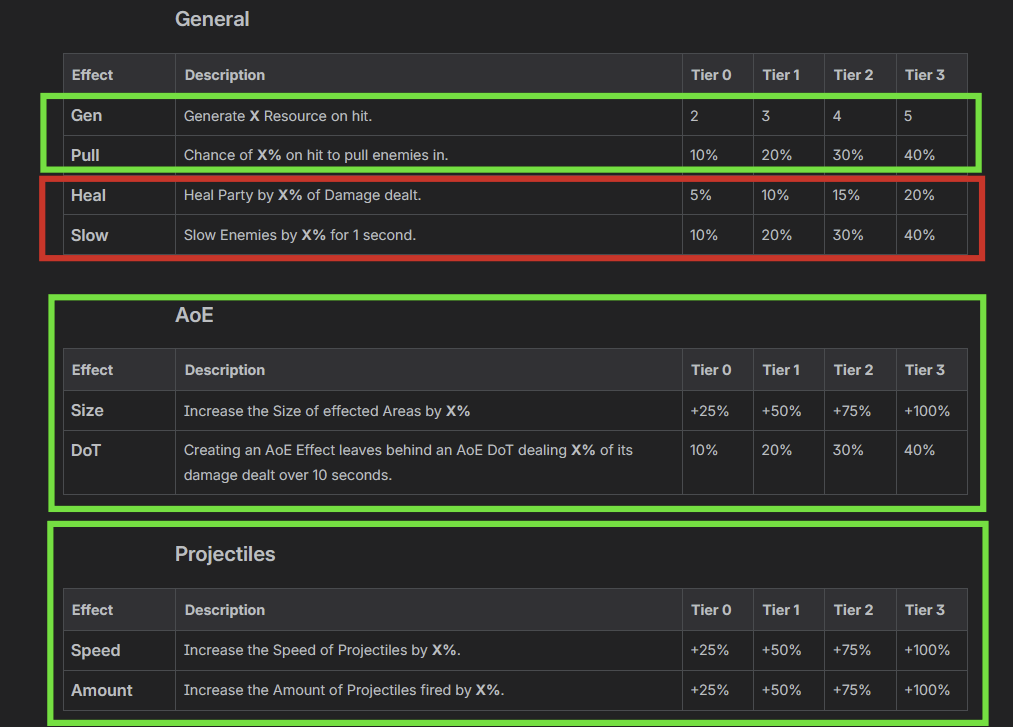Select the Heal Tier 3 value 20%
This screenshot has width=1013, height=727.
[919, 196]
